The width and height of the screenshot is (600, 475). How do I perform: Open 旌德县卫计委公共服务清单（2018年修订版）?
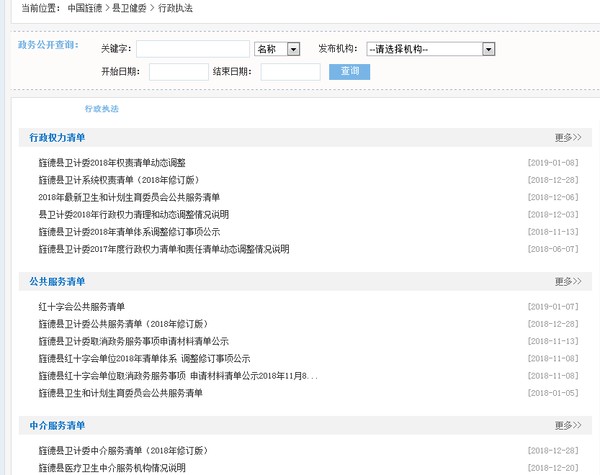pyautogui.click(x=123, y=324)
